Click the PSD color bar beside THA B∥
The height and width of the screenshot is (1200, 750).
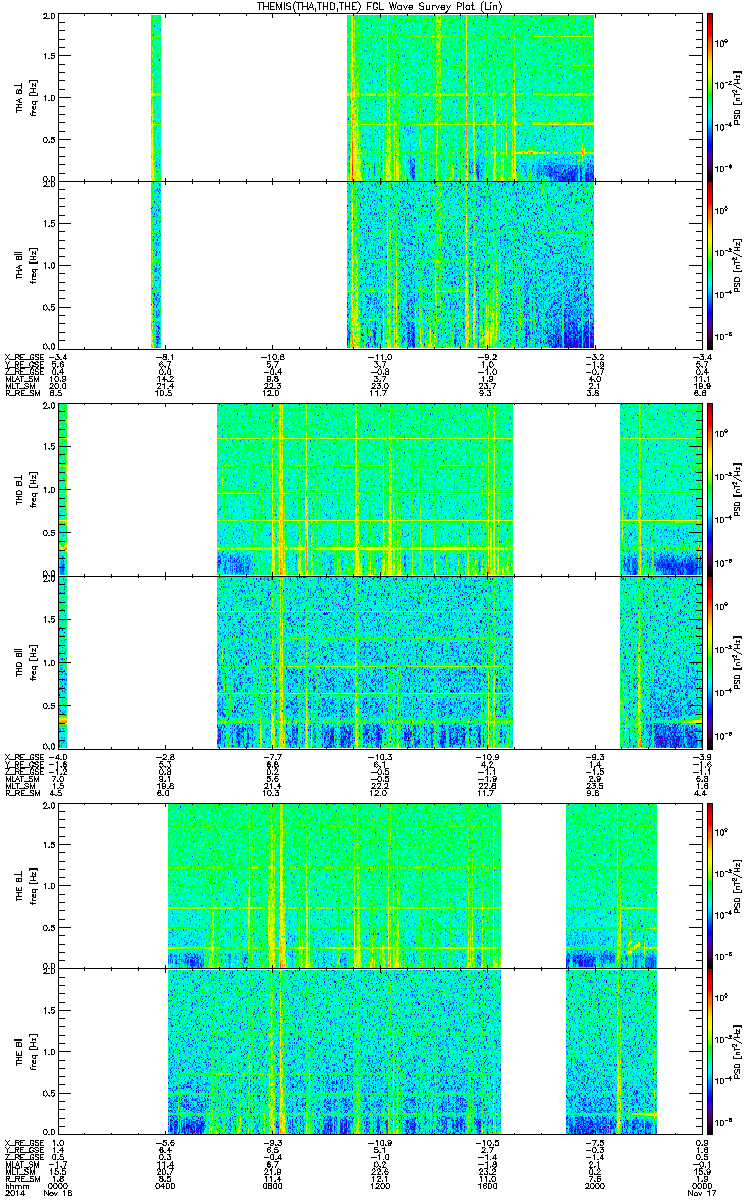click(710, 264)
